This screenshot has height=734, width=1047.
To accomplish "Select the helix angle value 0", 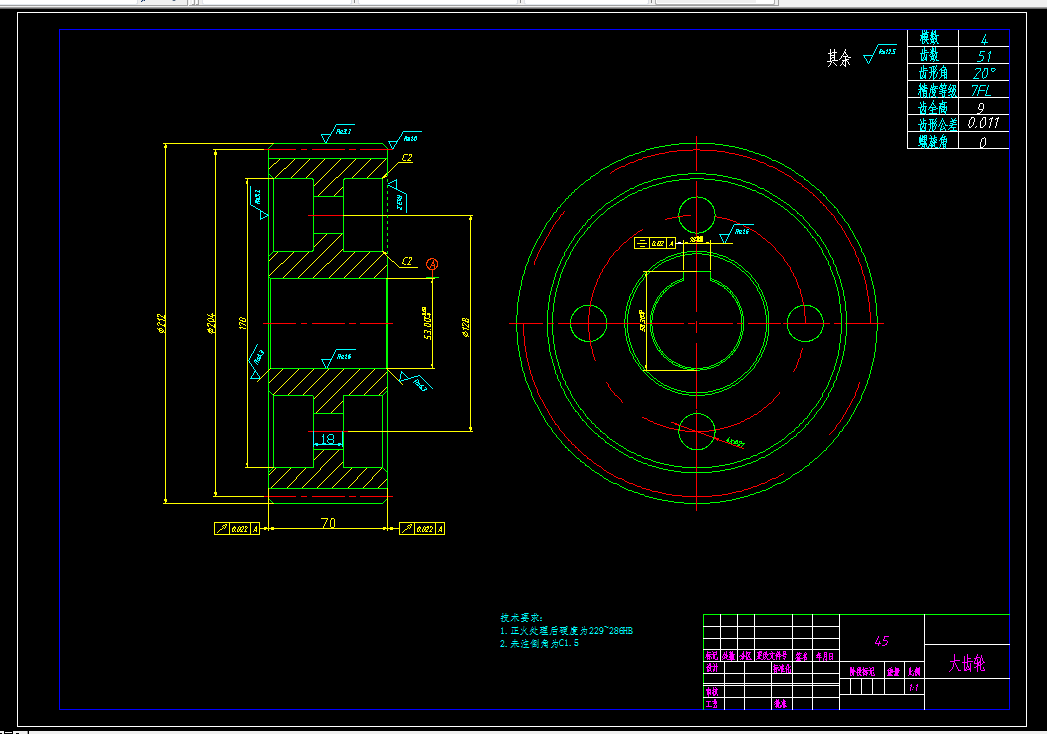I will pos(983,142).
